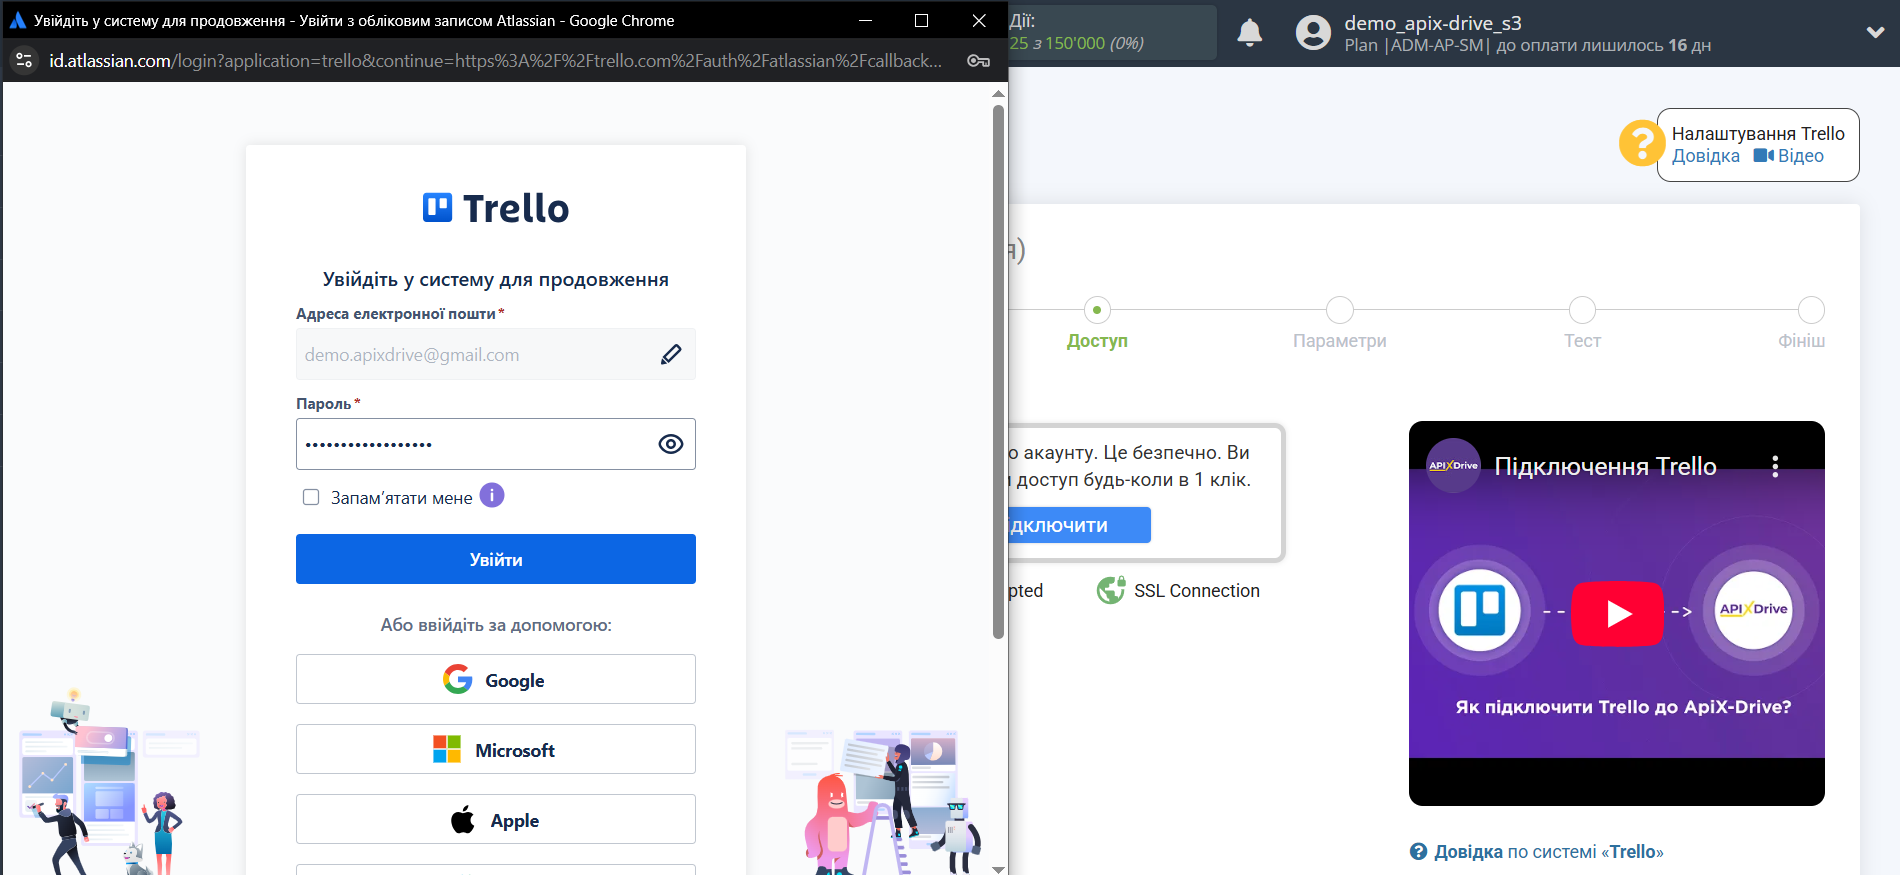The width and height of the screenshot is (1900, 875).
Task: Open the info icon beside 'Запам'ятати мене'
Action: (x=492, y=495)
